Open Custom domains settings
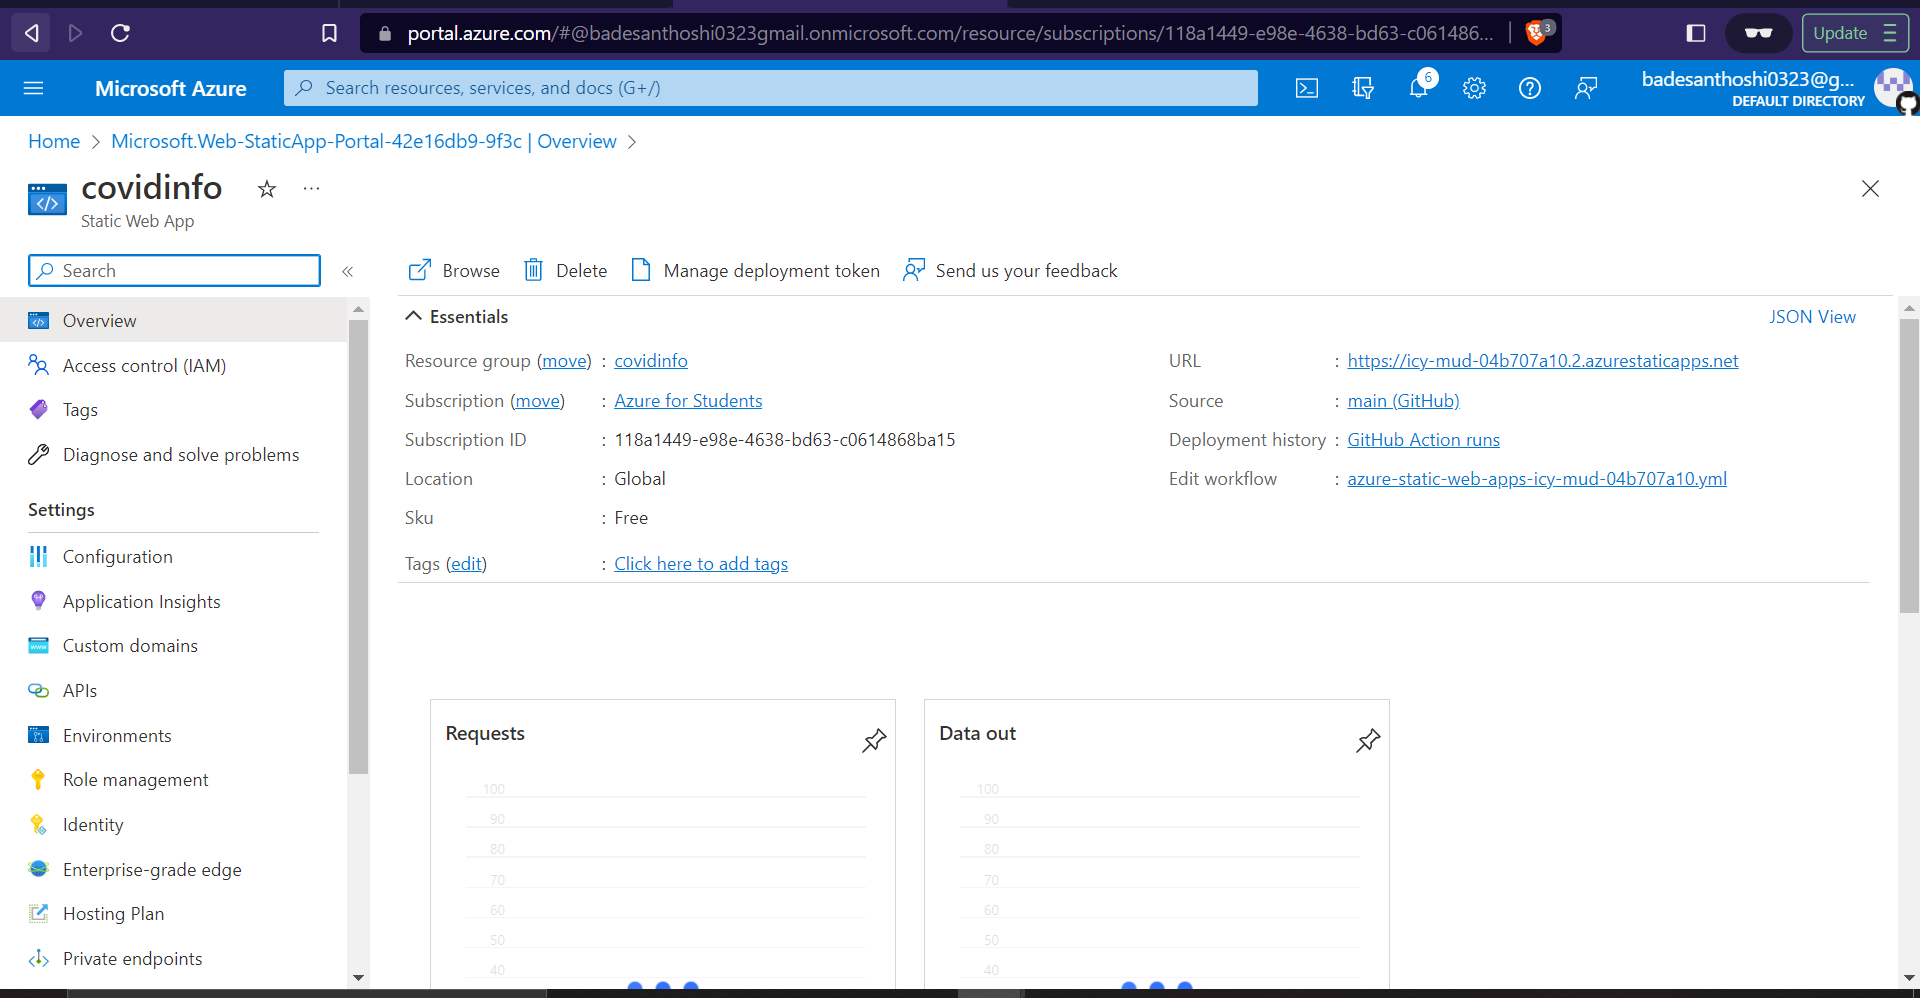The width and height of the screenshot is (1920, 998). click(x=129, y=645)
